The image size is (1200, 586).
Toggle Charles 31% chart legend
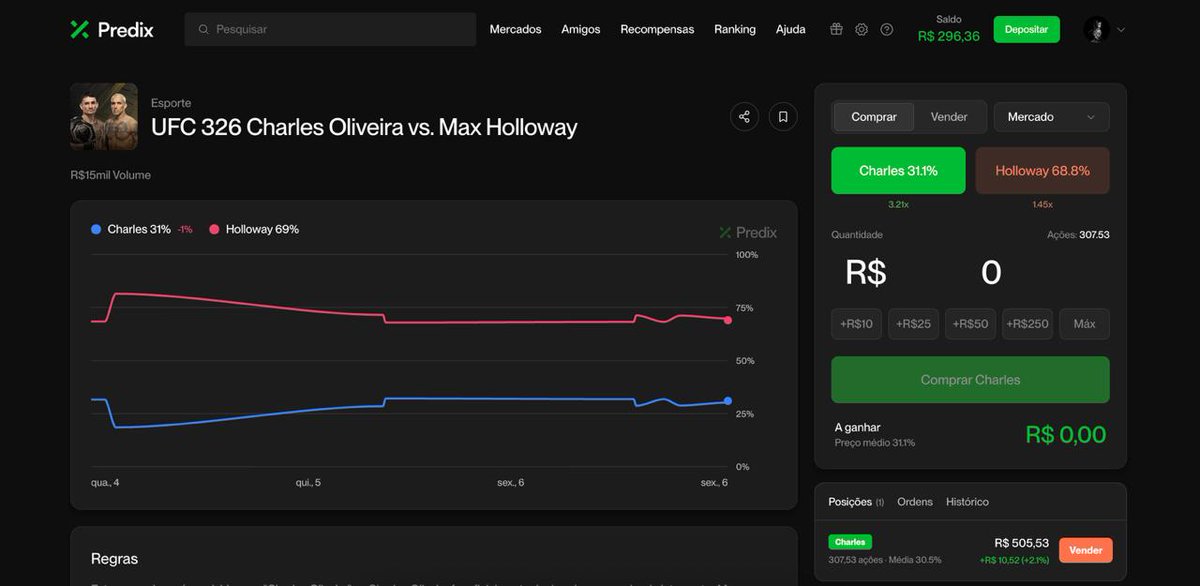131,229
